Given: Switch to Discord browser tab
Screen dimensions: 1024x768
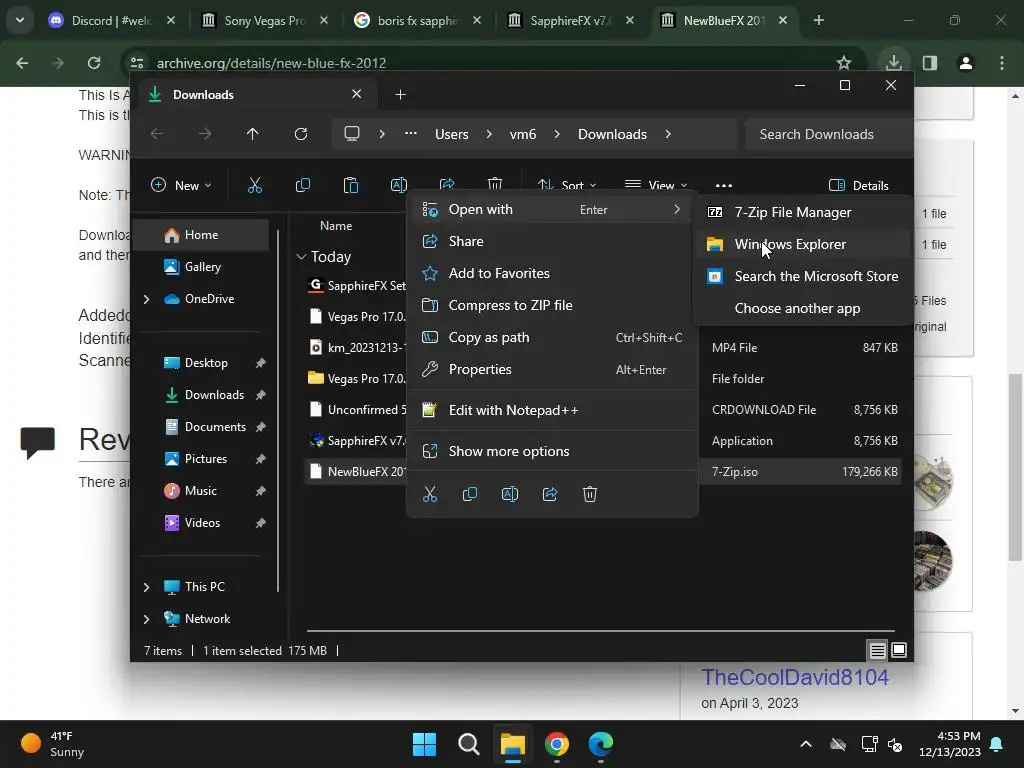Looking at the screenshot, I should coord(112,20).
